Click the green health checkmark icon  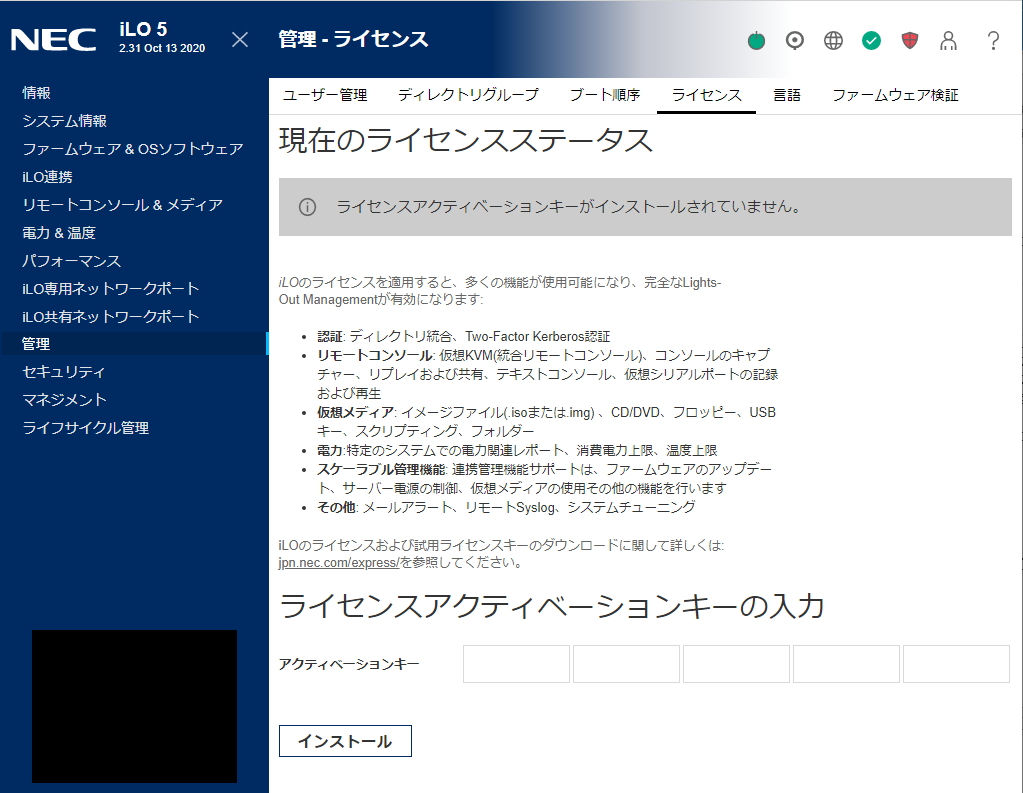[871, 40]
